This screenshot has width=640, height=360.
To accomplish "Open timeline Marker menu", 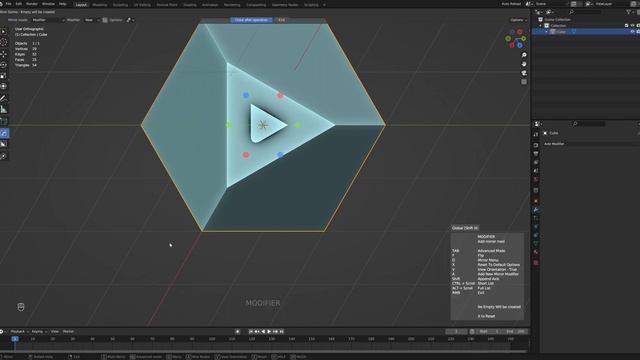I will pos(68,331).
